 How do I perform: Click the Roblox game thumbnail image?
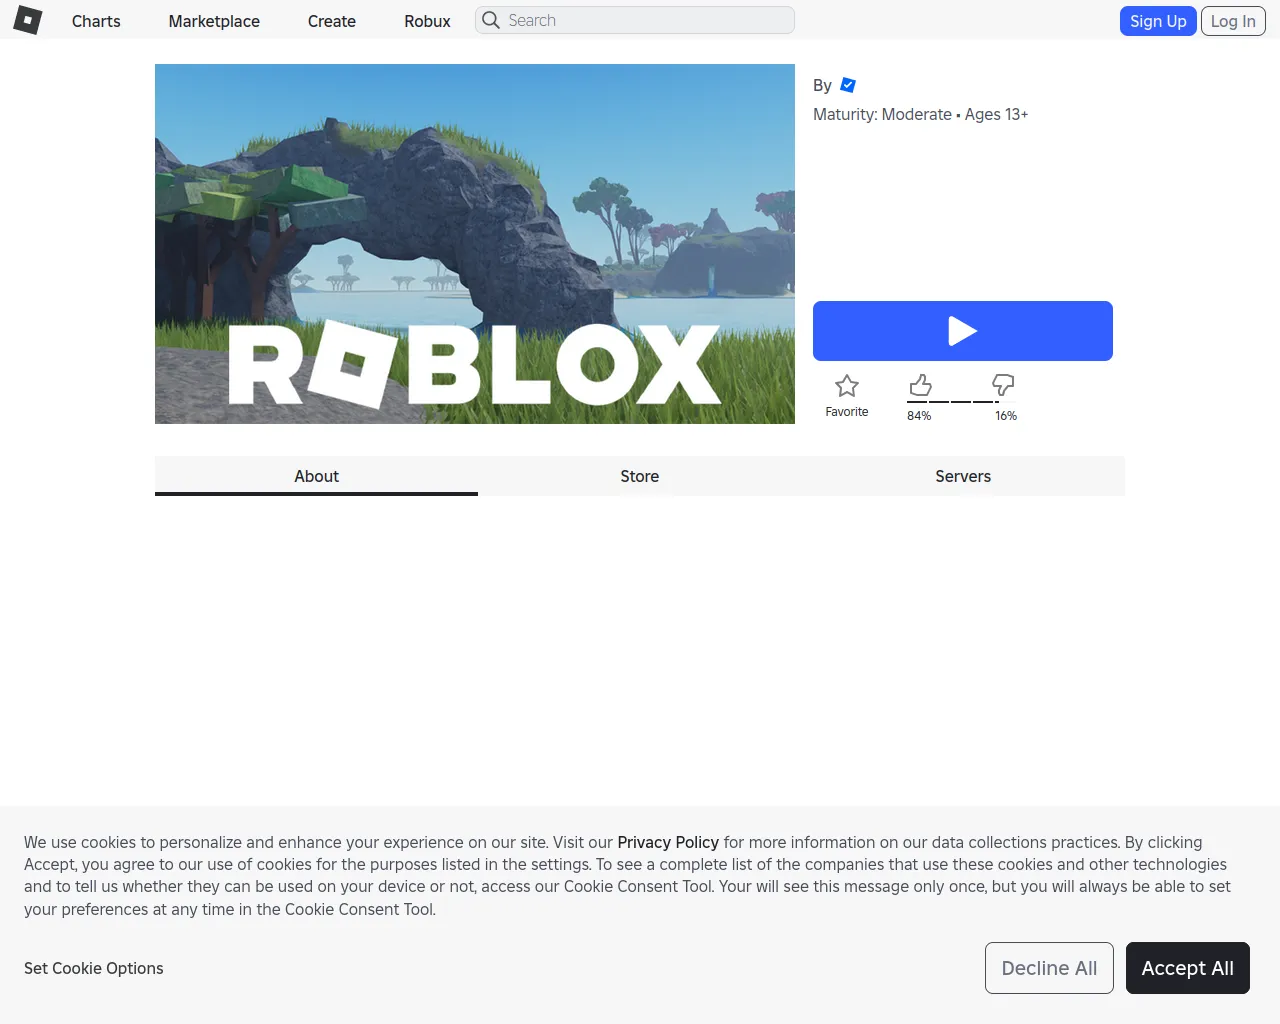tap(475, 244)
